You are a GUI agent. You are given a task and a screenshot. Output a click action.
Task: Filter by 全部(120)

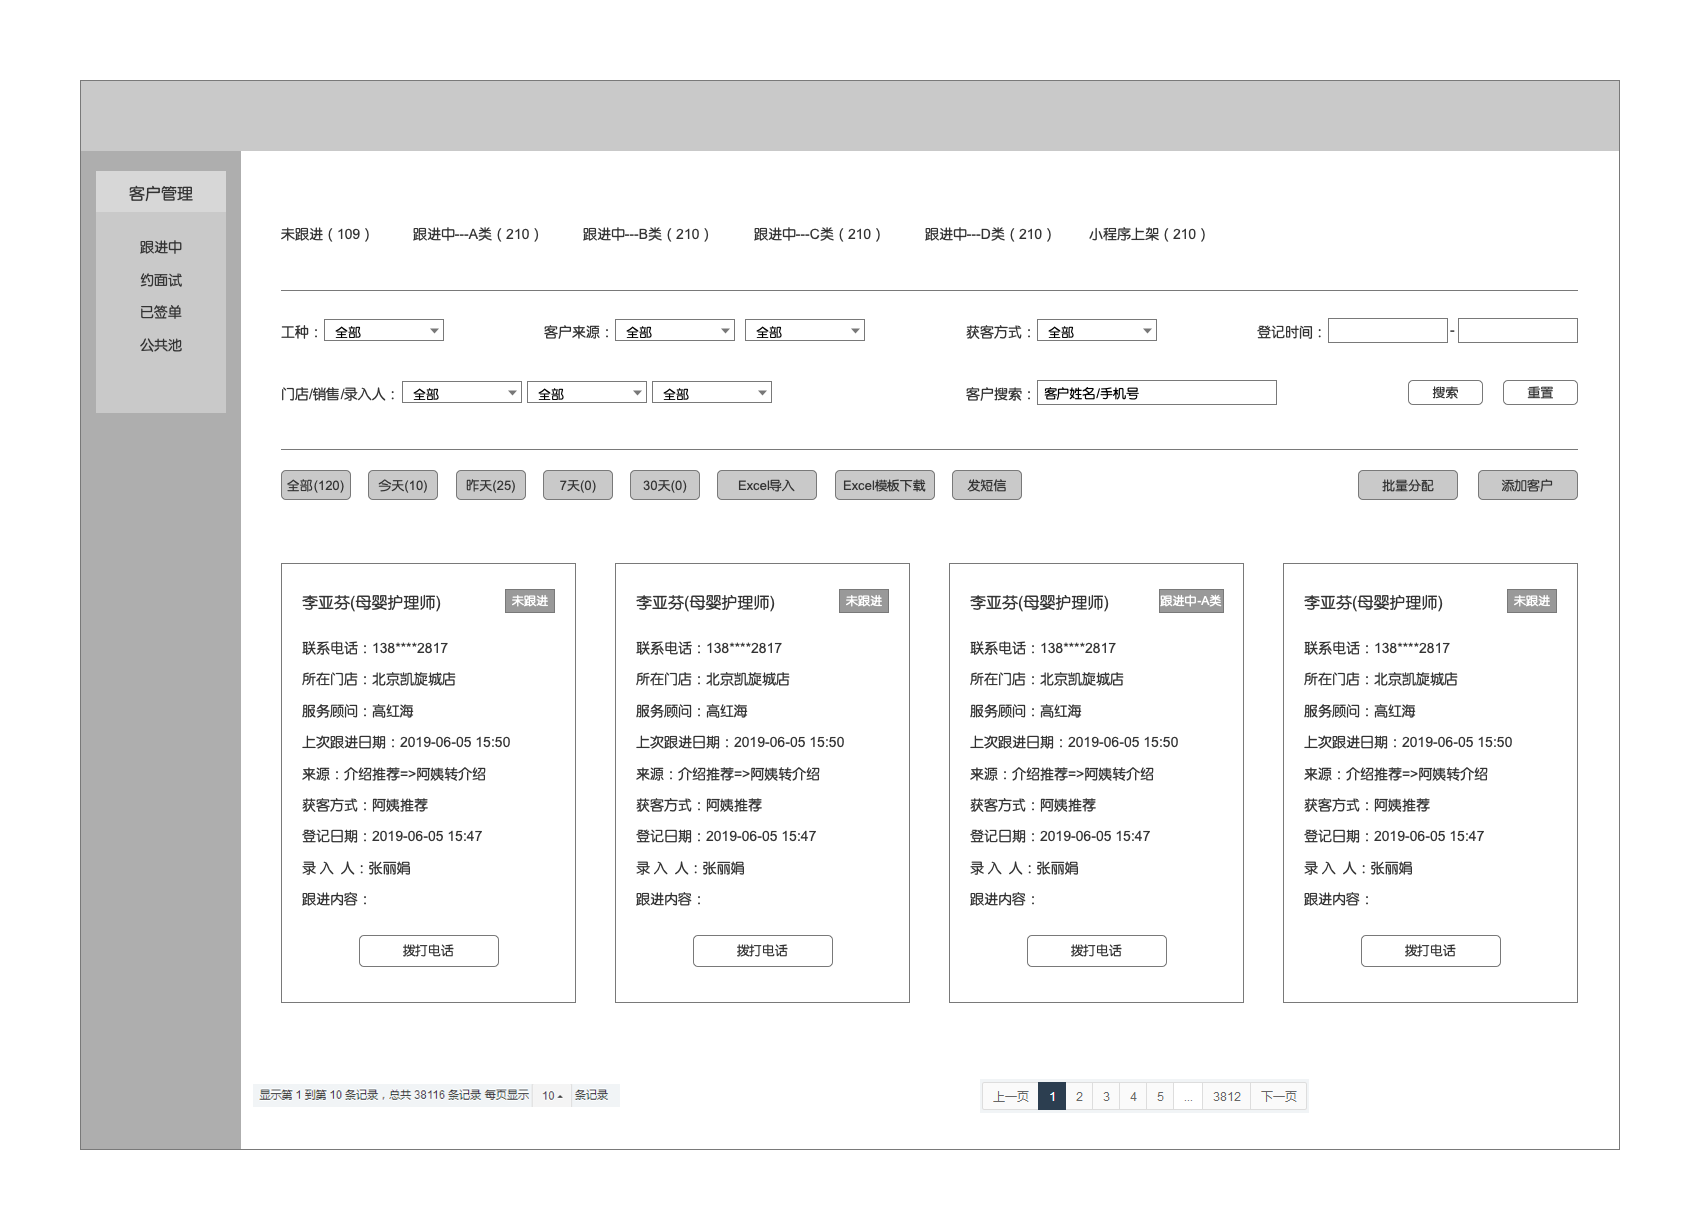pos(316,485)
